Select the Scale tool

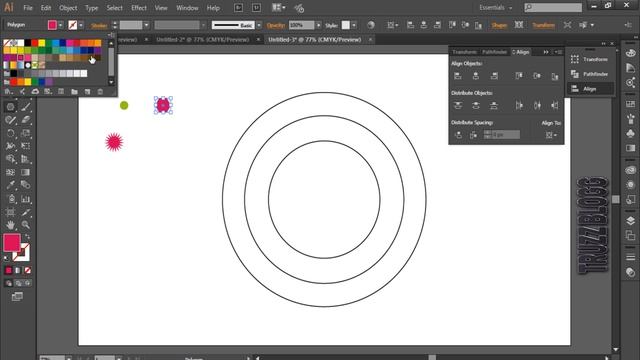26,133
